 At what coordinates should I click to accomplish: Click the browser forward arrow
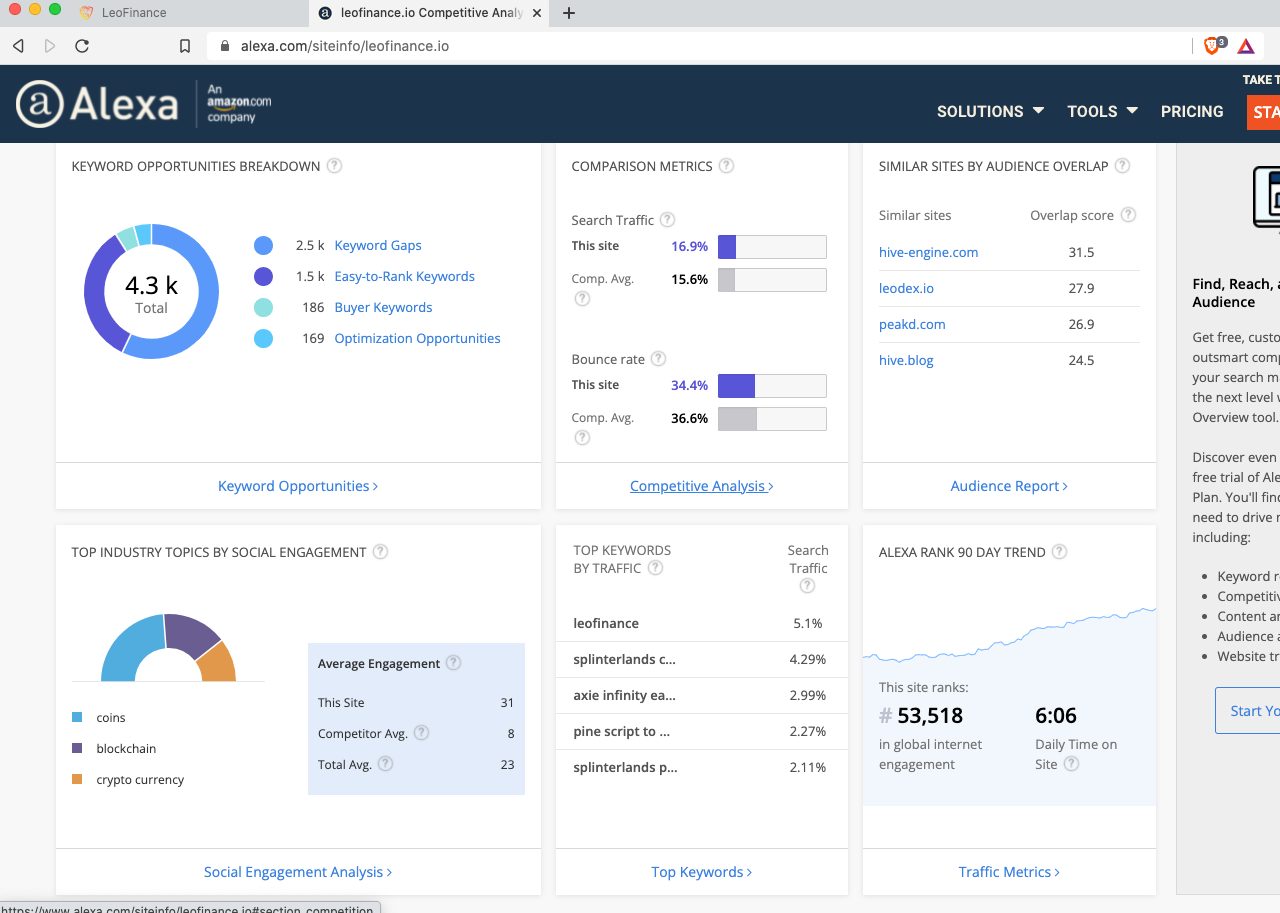(50, 46)
